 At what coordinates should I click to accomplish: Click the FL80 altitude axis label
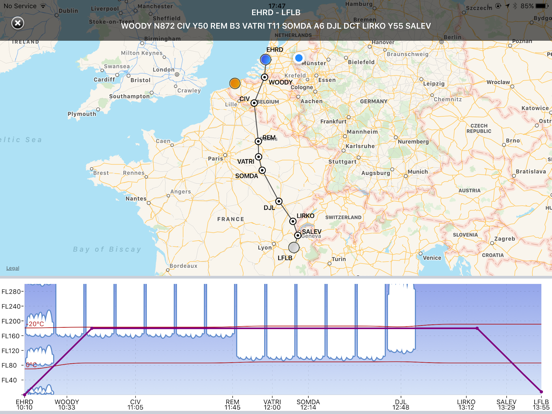[10, 365]
